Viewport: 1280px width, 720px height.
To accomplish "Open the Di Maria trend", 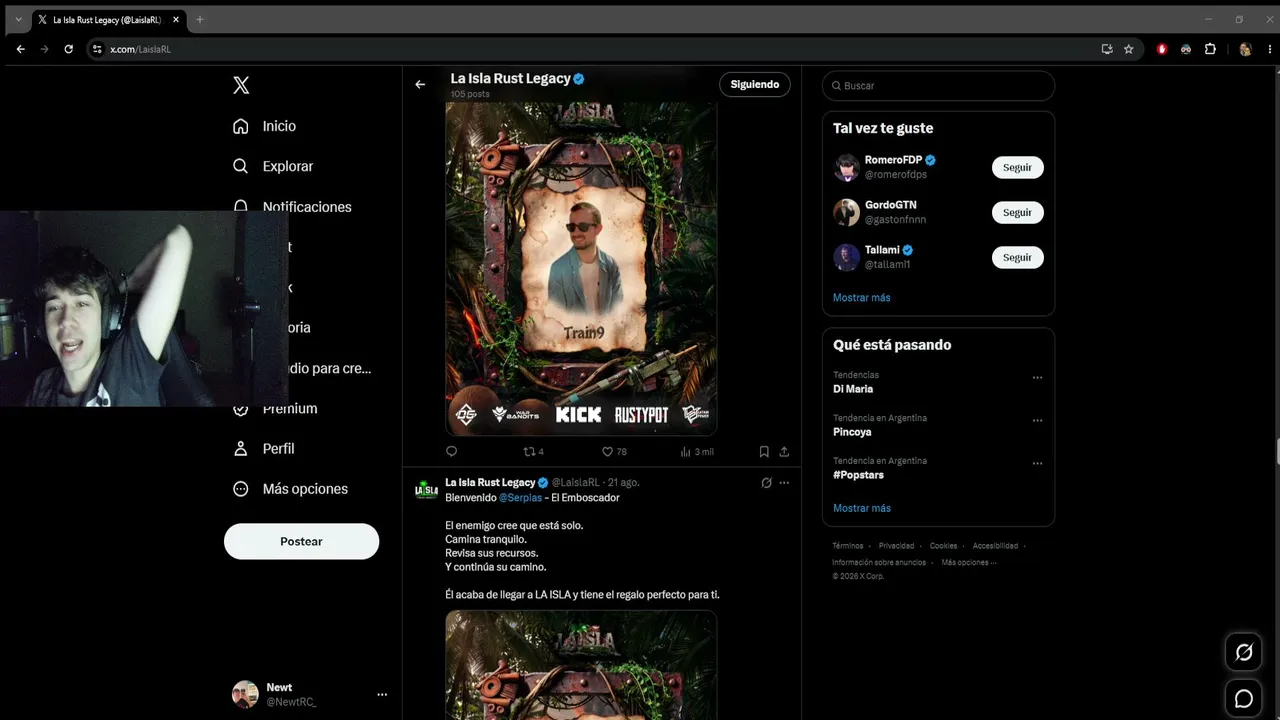I will pos(853,389).
